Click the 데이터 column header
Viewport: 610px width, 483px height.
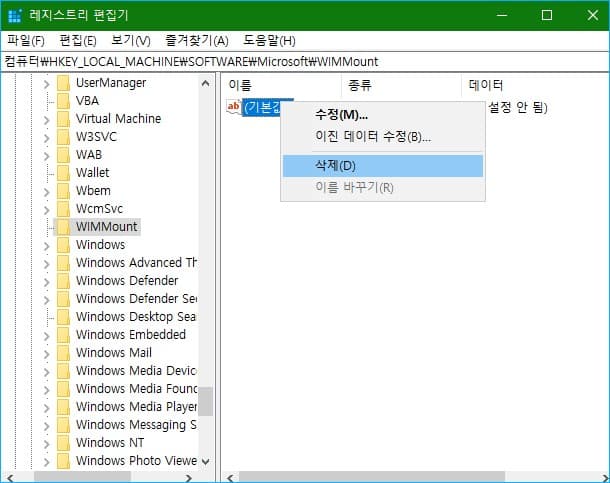pos(536,85)
